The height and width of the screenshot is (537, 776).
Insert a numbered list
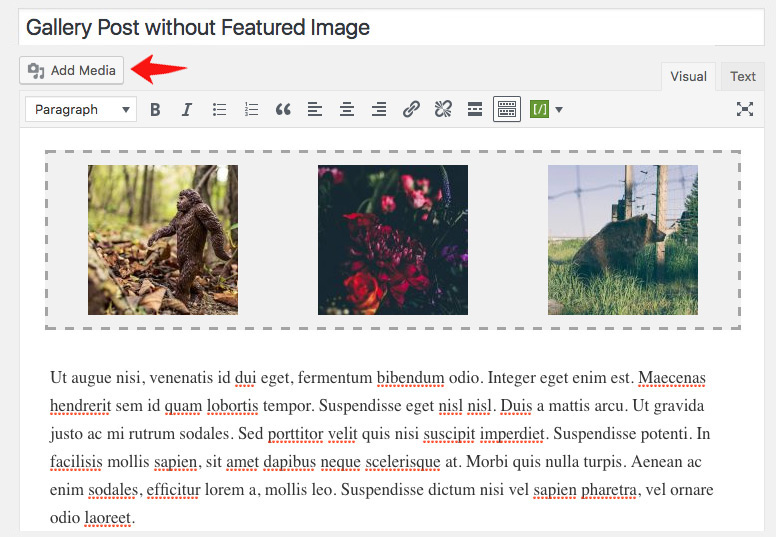tap(252, 110)
